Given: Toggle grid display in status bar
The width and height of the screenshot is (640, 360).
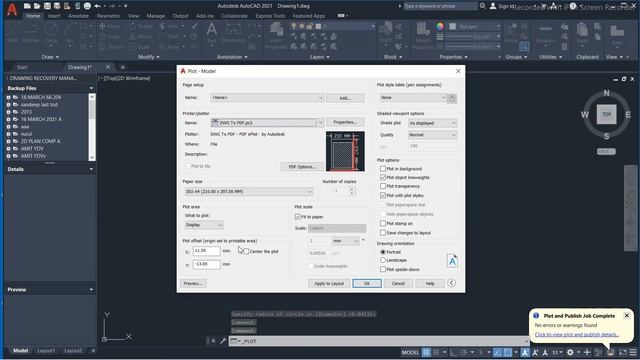Looking at the screenshot, I should [426, 352].
